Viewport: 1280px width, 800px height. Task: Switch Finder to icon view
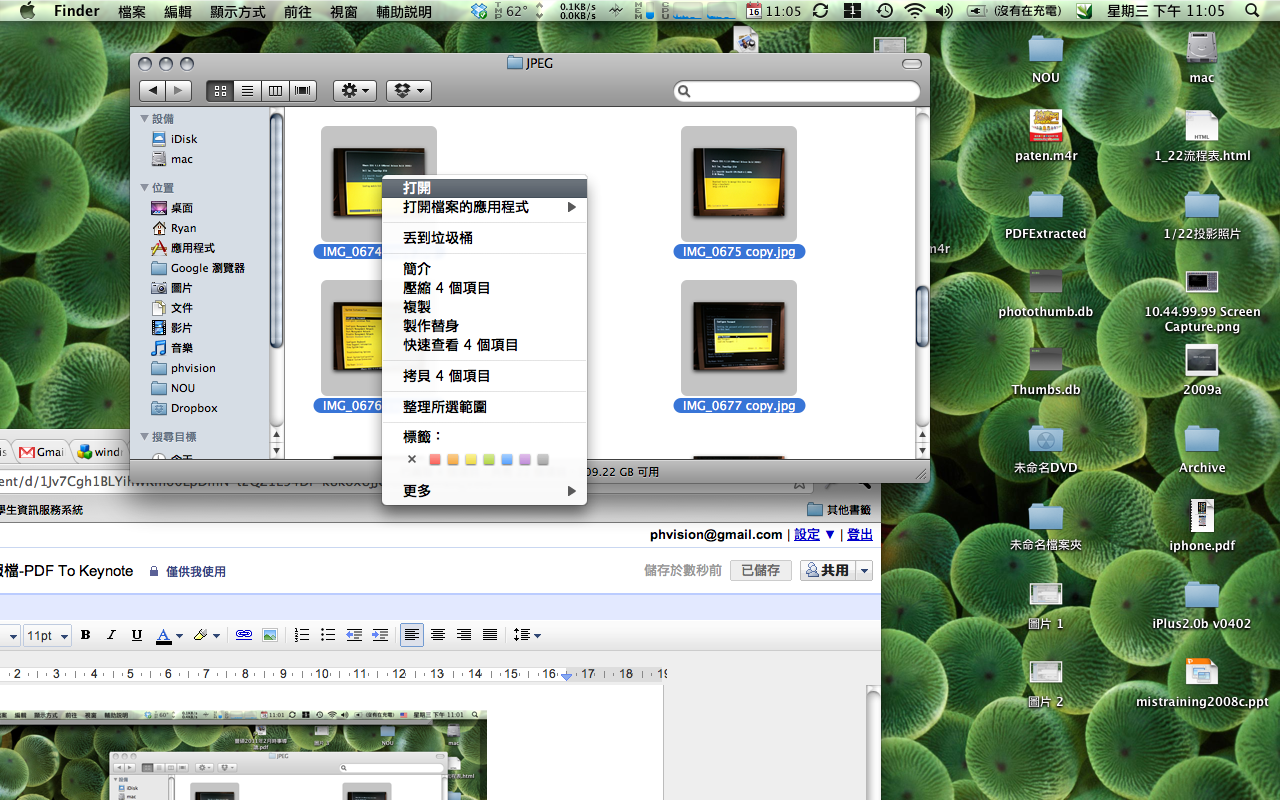tap(220, 91)
